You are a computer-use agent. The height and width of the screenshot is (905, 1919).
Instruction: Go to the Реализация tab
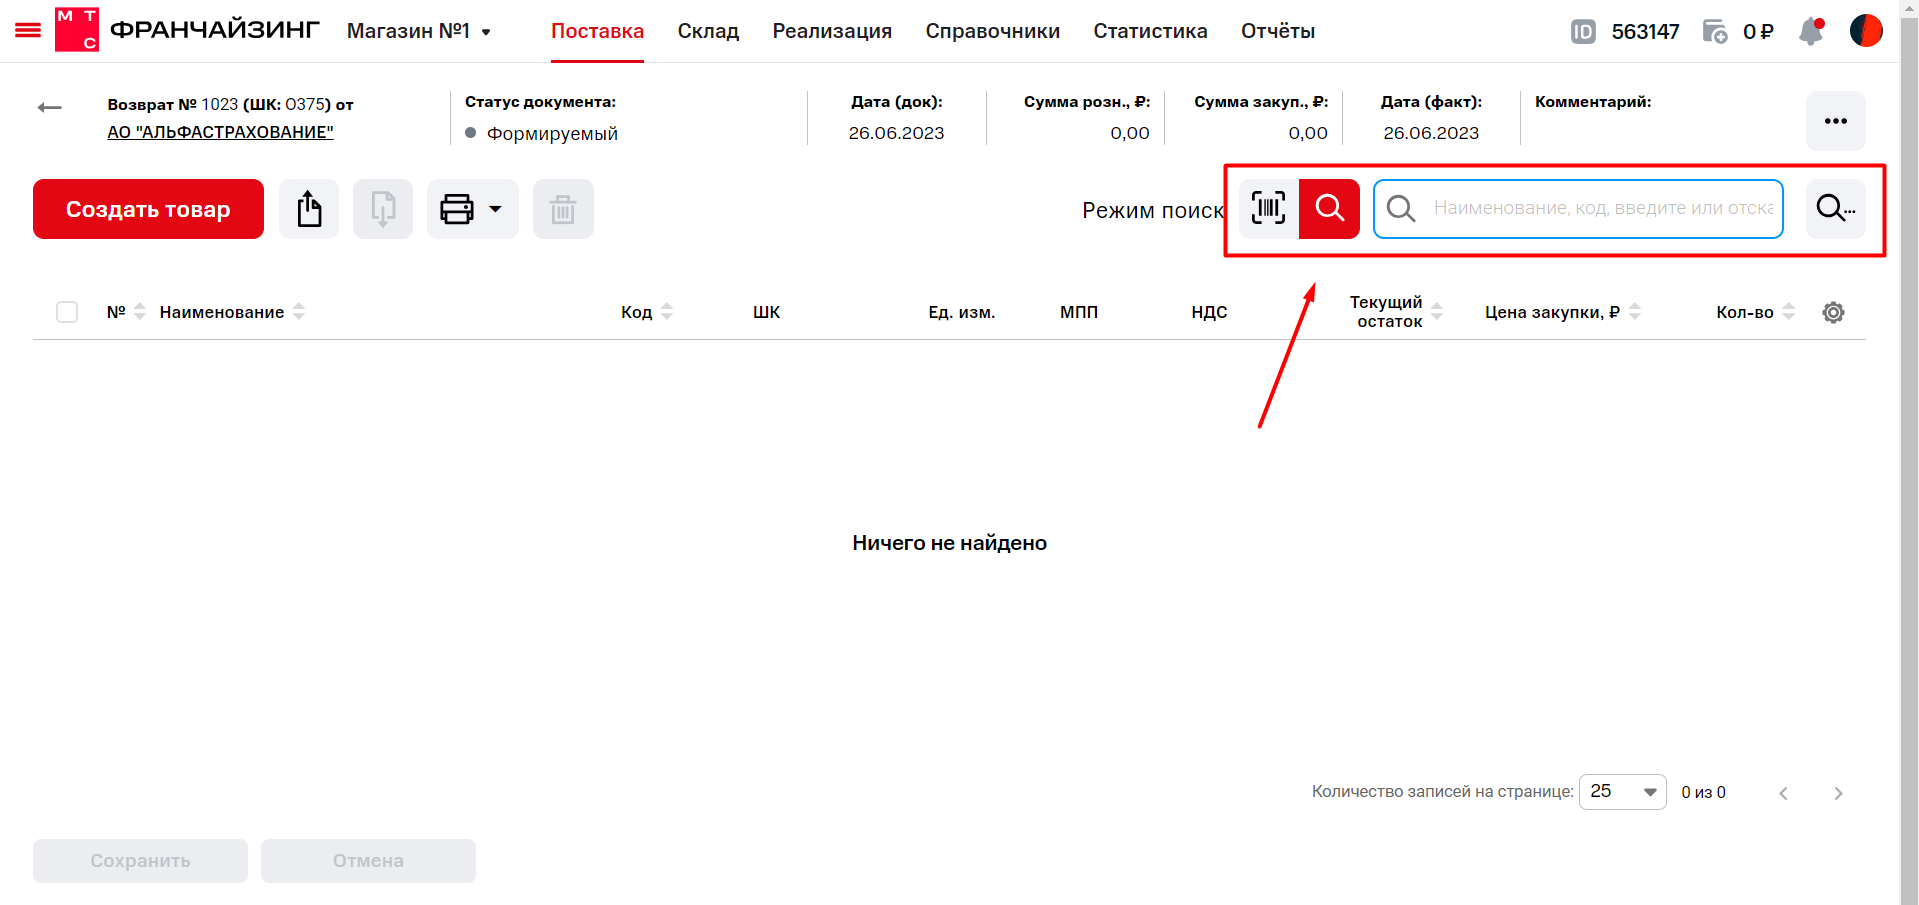click(832, 31)
